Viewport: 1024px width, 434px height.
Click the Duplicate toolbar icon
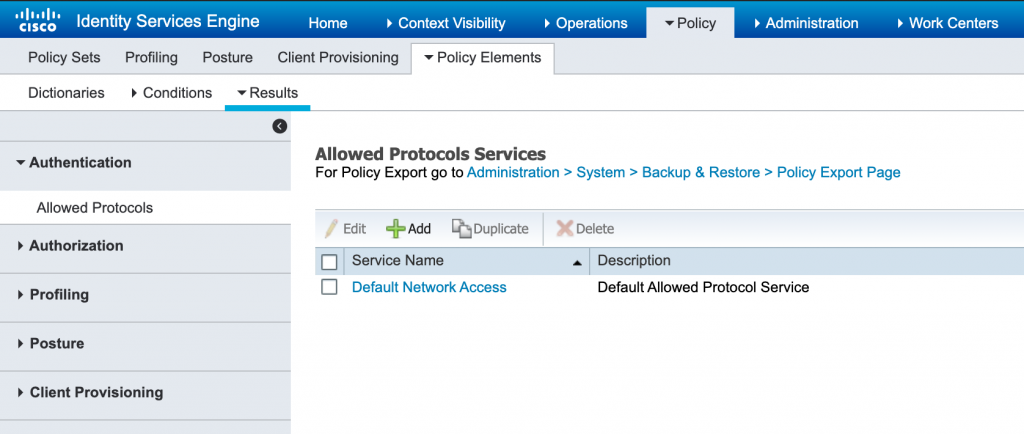coord(461,229)
